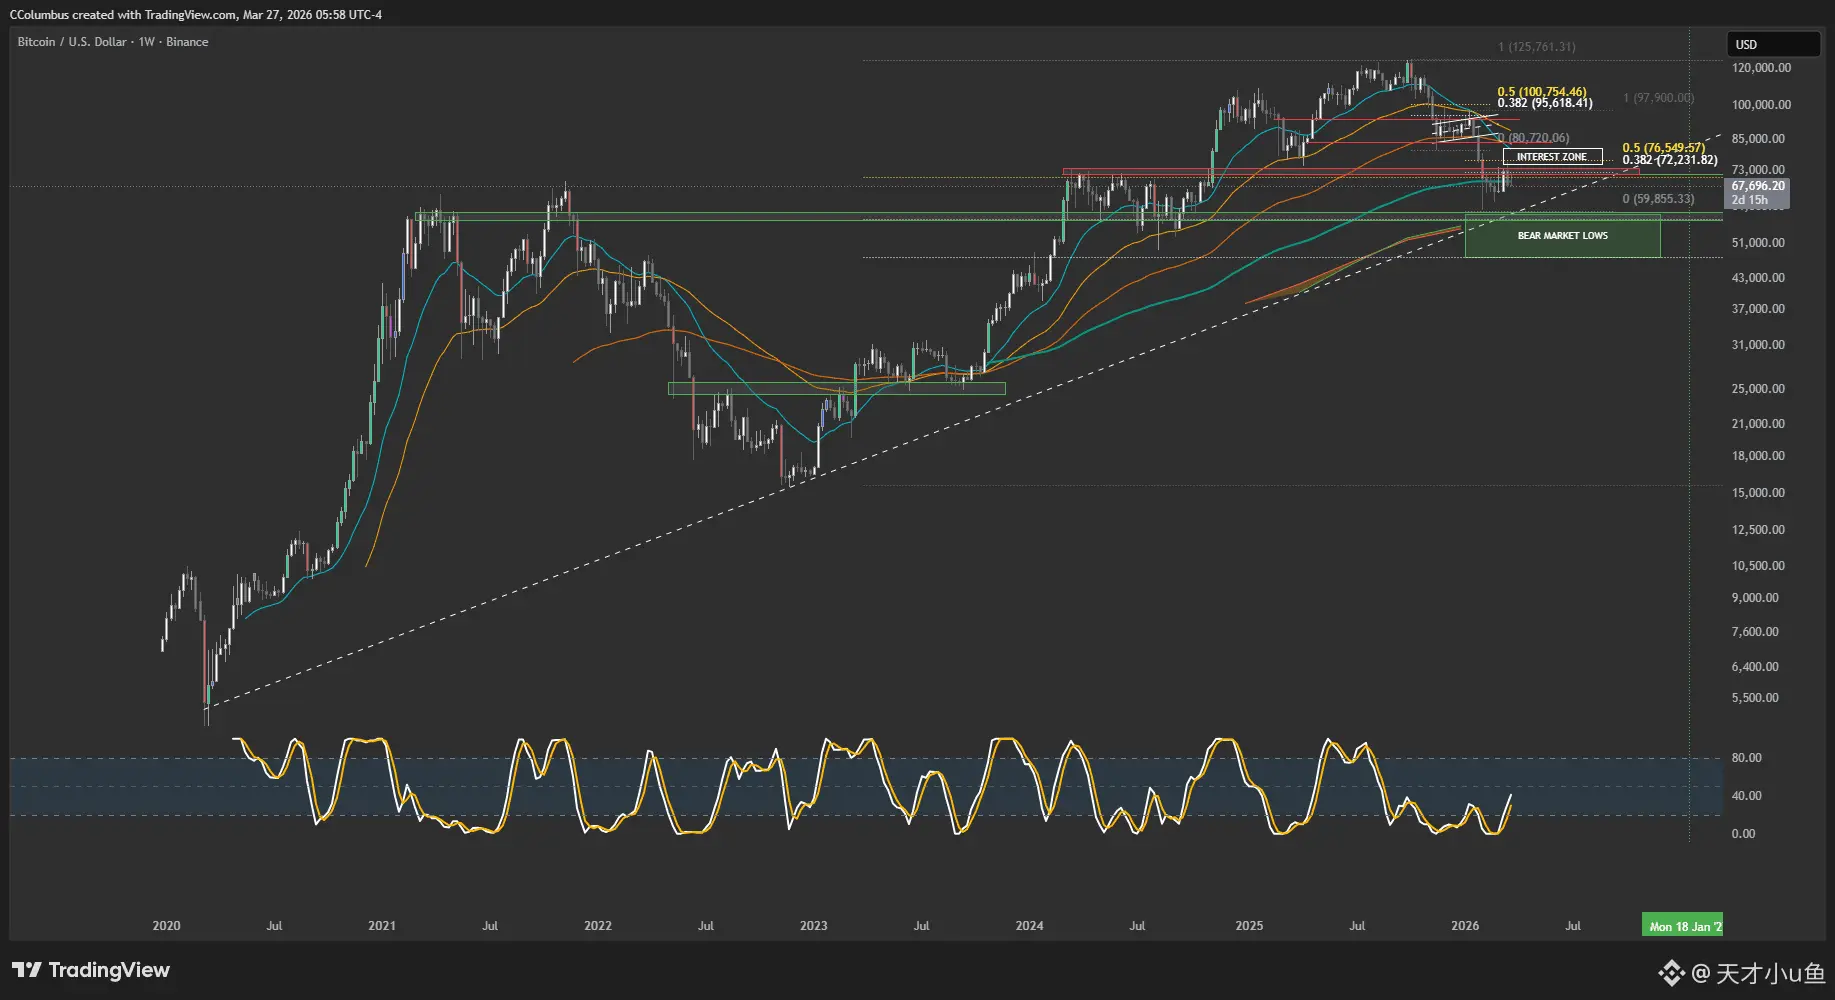
Task: Click 15,000.00 on the price axis
Action: pos(1758,493)
